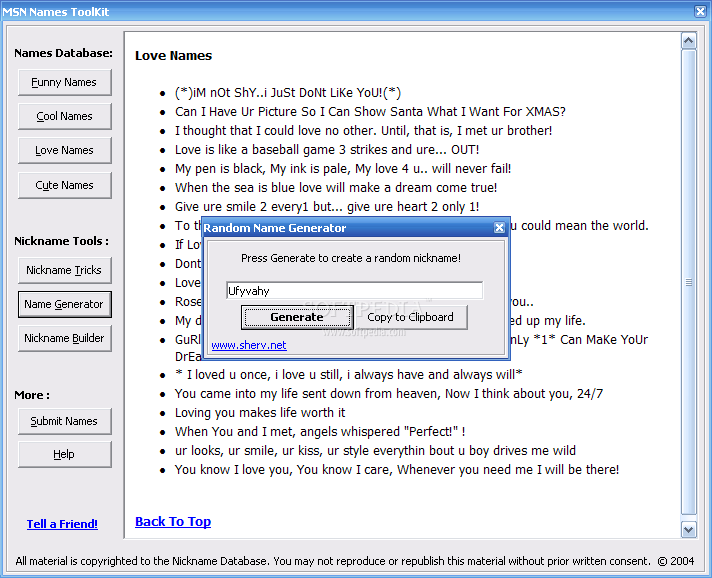This screenshot has height=578, width=712.
Task: Close the MSN Names ToolKit window
Action: click(700, 11)
